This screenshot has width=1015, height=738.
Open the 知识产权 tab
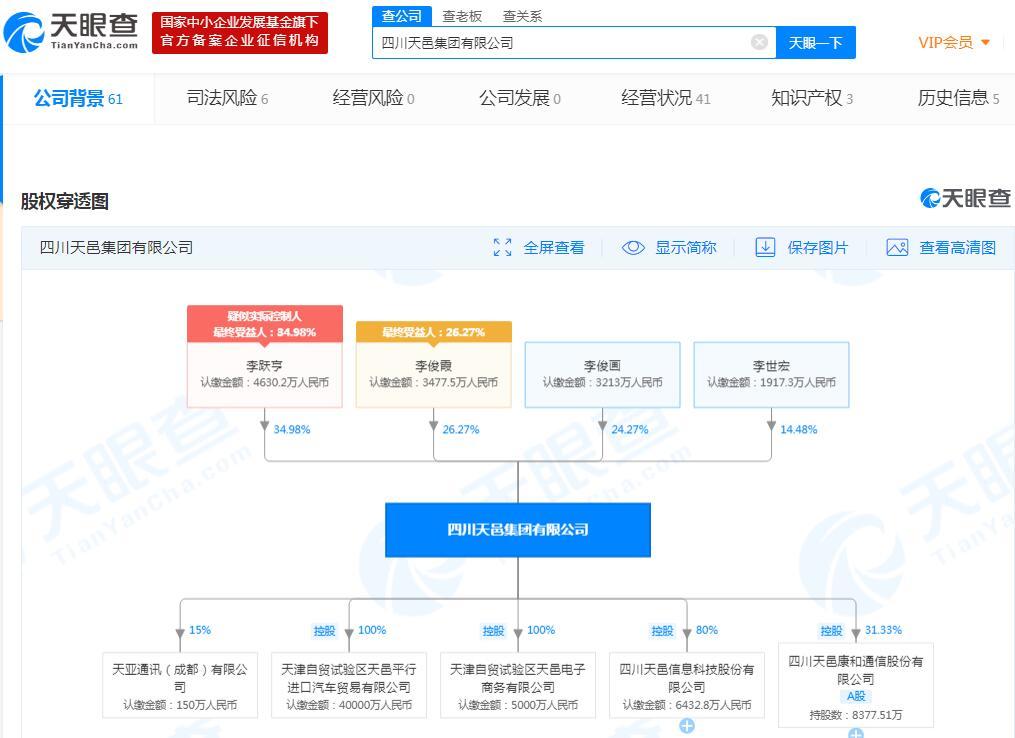click(x=812, y=98)
